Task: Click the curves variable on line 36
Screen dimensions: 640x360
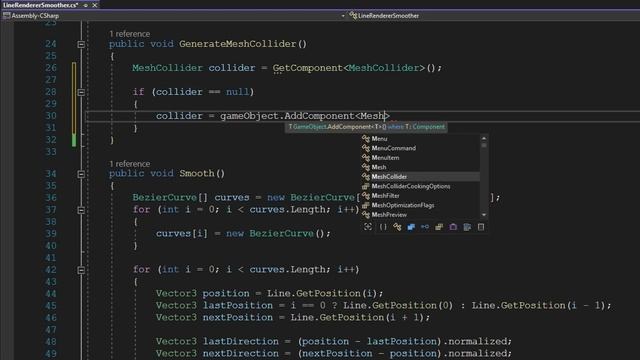Action: point(232,198)
